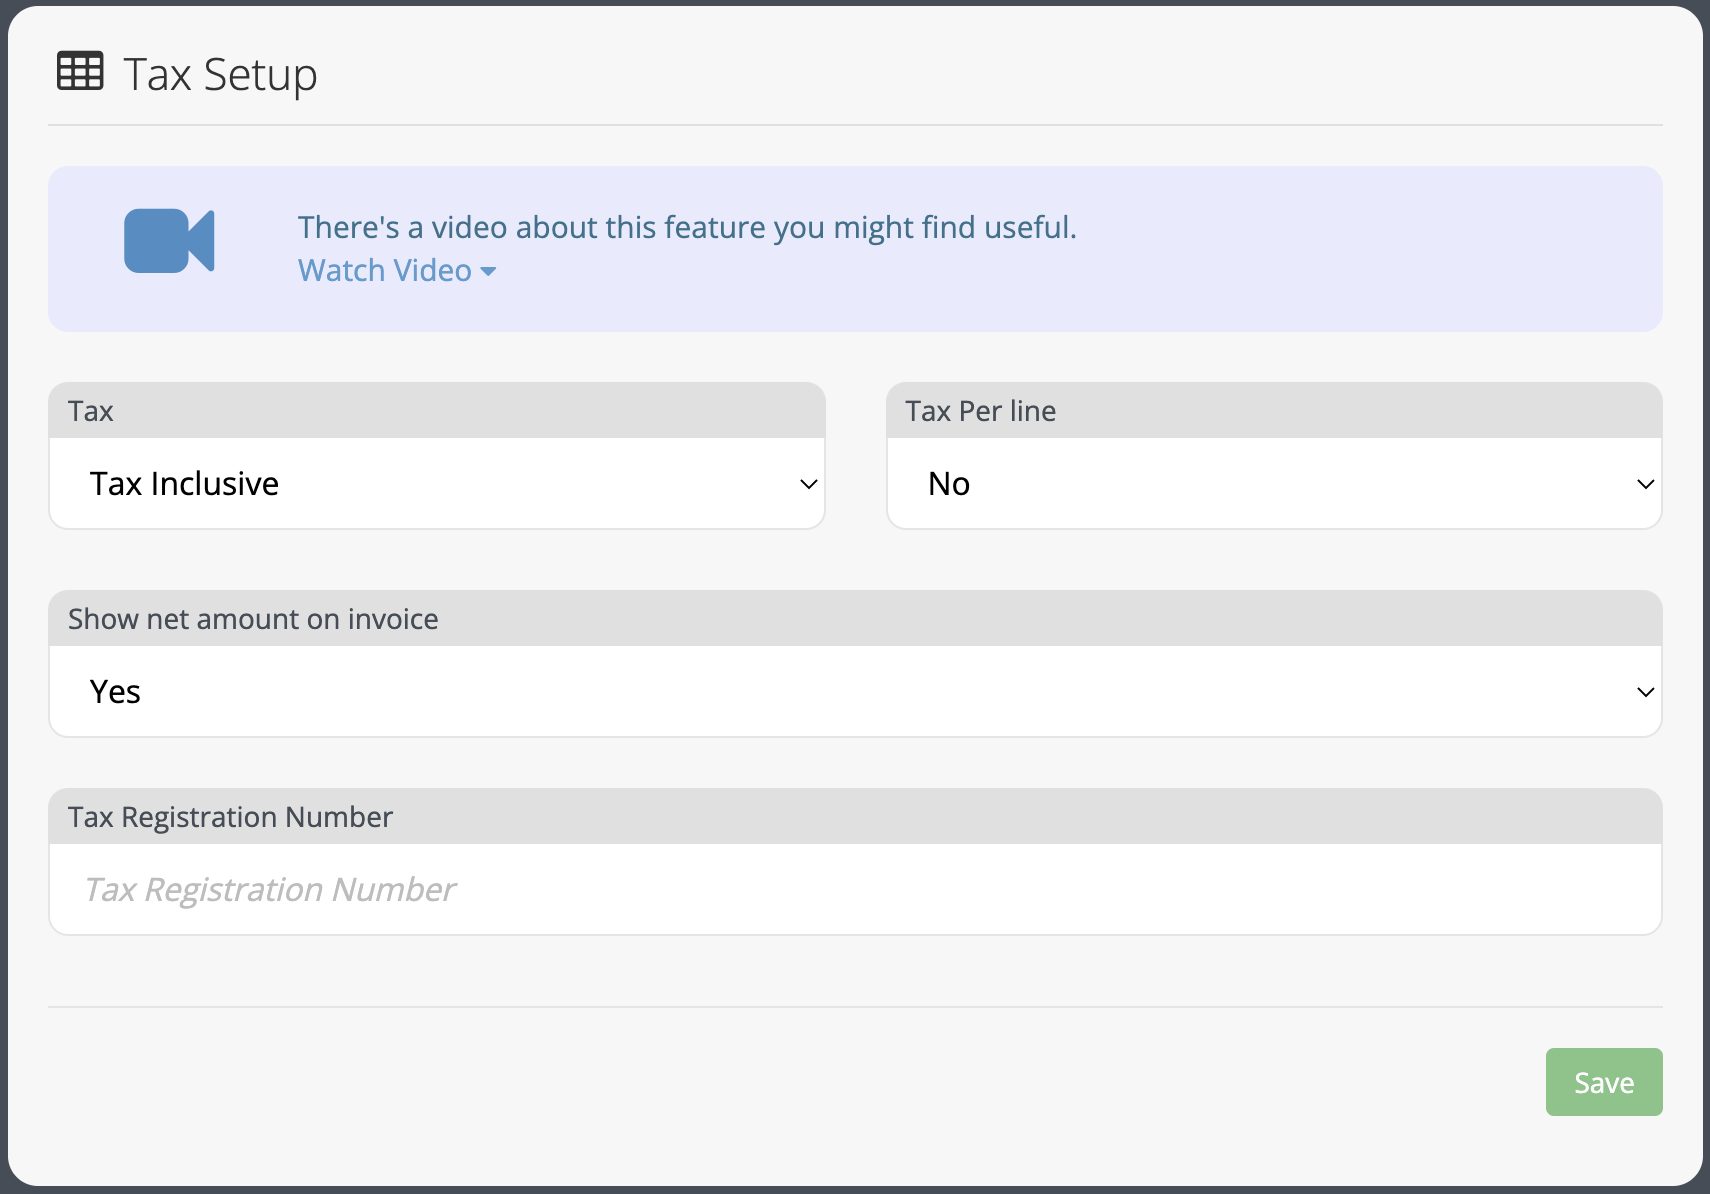Click the Save button
1710x1194 pixels.
click(1604, 1082)
